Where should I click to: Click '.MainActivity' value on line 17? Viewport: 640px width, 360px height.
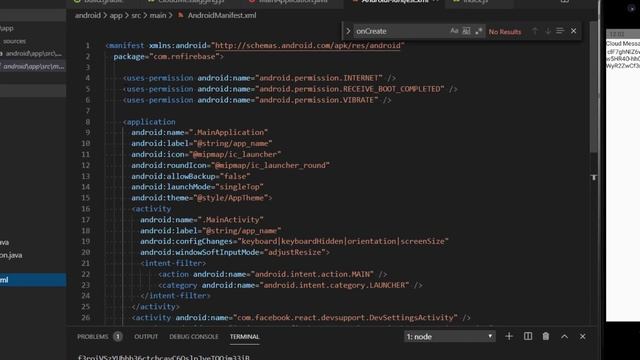click(231, 220)
